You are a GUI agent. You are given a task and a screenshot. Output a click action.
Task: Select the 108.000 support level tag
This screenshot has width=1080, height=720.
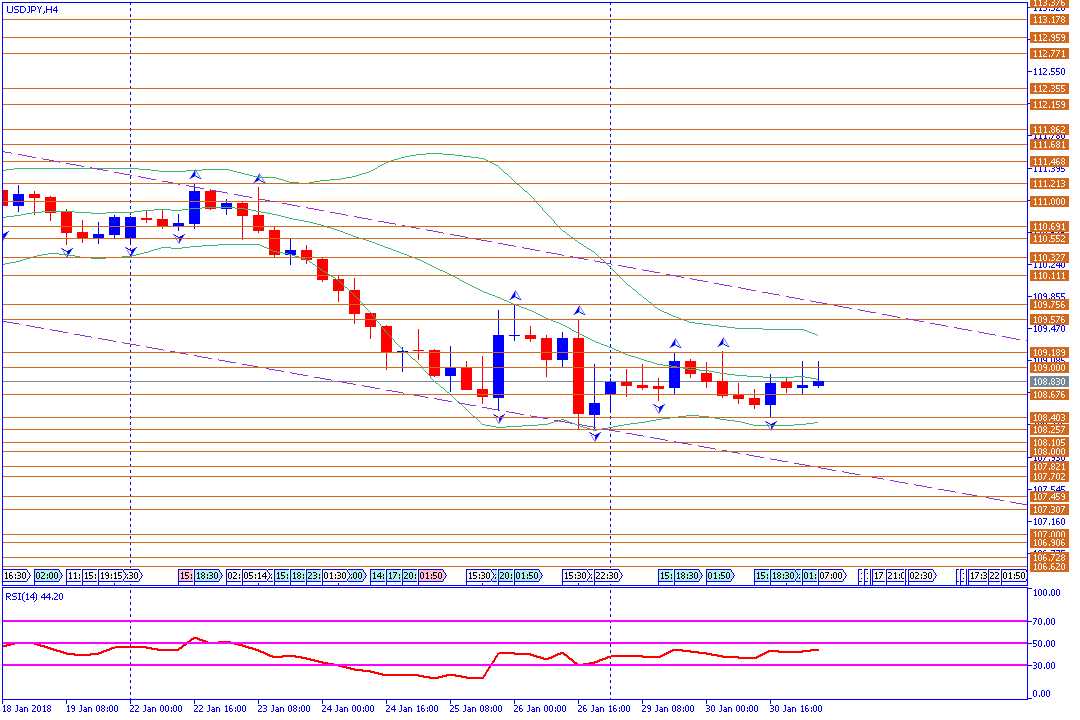tap(1048, 452)
